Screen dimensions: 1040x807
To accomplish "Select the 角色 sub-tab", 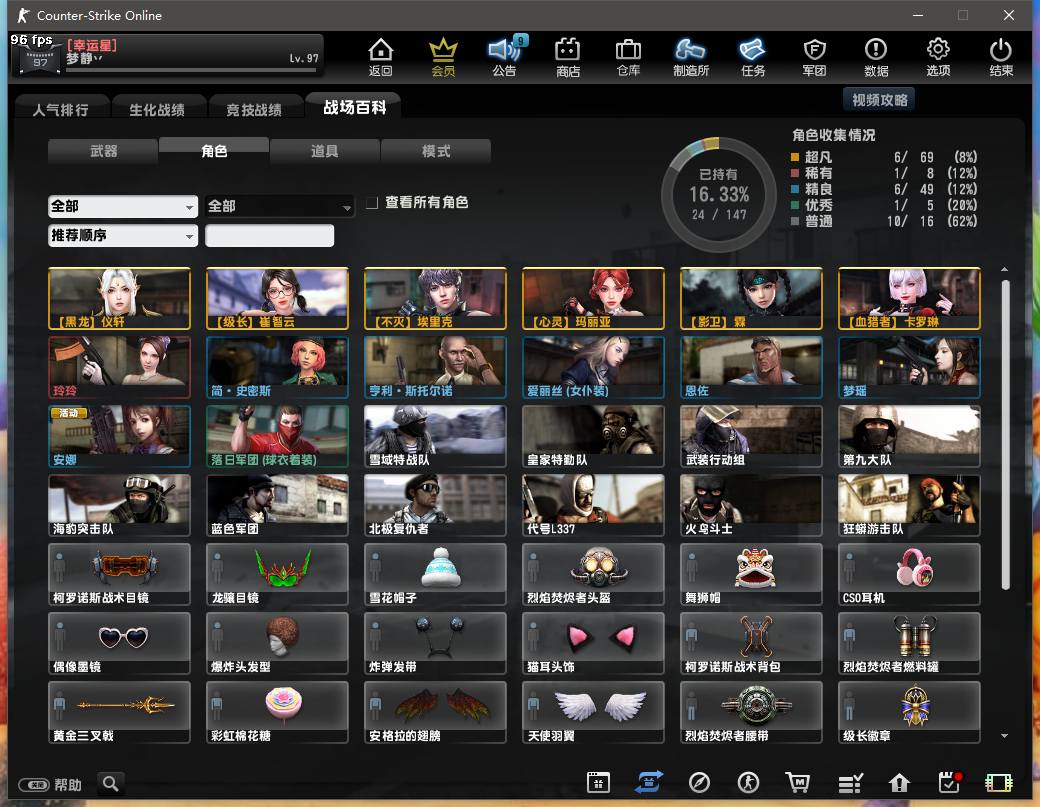I will [214, 151].
